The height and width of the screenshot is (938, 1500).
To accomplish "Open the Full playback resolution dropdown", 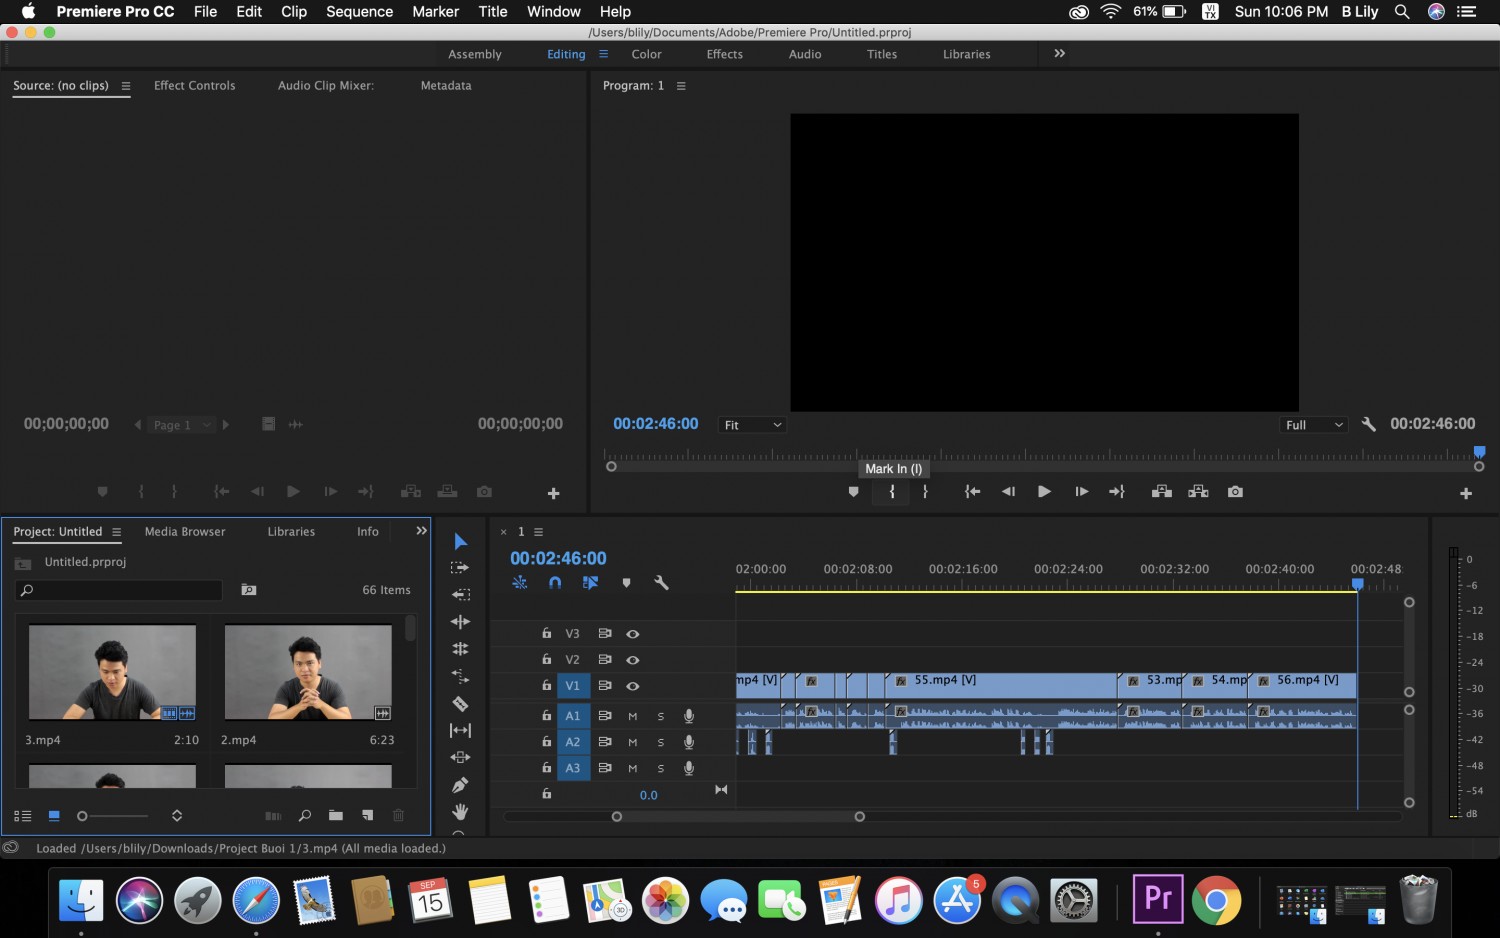I will click(1314, 425).
